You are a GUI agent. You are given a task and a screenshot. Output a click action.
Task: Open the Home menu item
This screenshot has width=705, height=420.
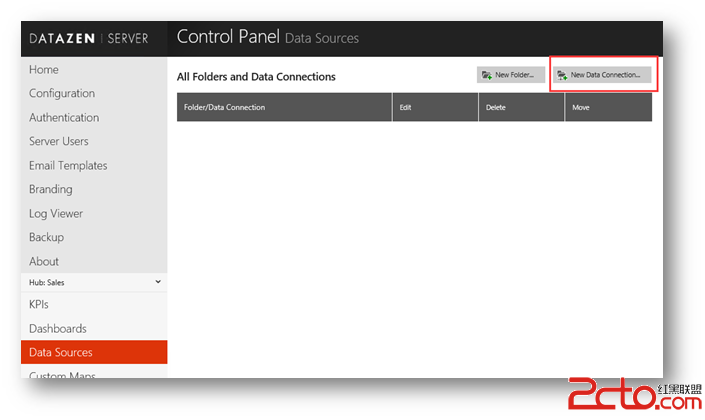(x=44, y=70)
